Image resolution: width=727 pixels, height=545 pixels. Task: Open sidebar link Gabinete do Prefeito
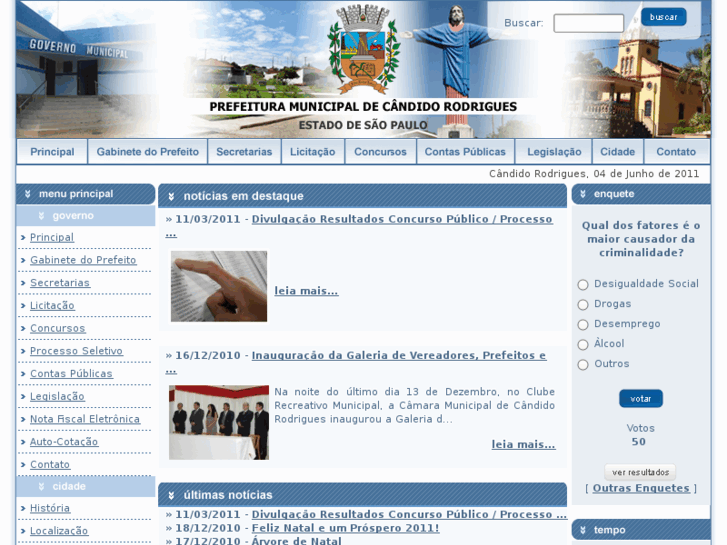click(x=83, y=260)
